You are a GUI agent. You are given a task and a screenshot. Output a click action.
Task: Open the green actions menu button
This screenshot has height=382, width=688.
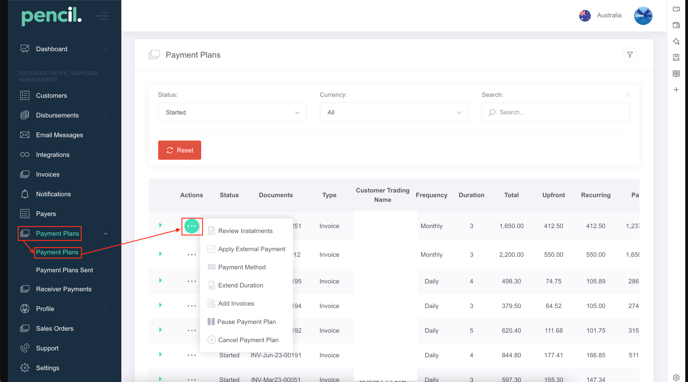(x=192, y=226)
